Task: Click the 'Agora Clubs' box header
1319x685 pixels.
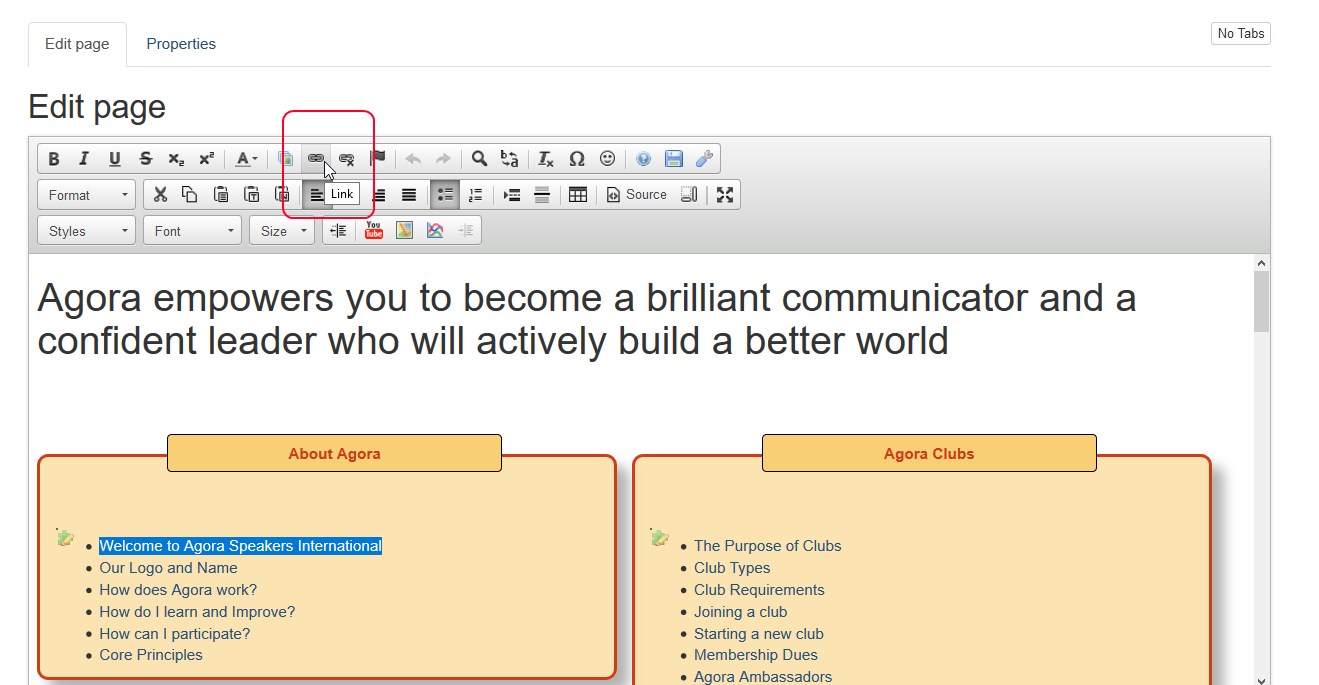Action: click(929, 453)
